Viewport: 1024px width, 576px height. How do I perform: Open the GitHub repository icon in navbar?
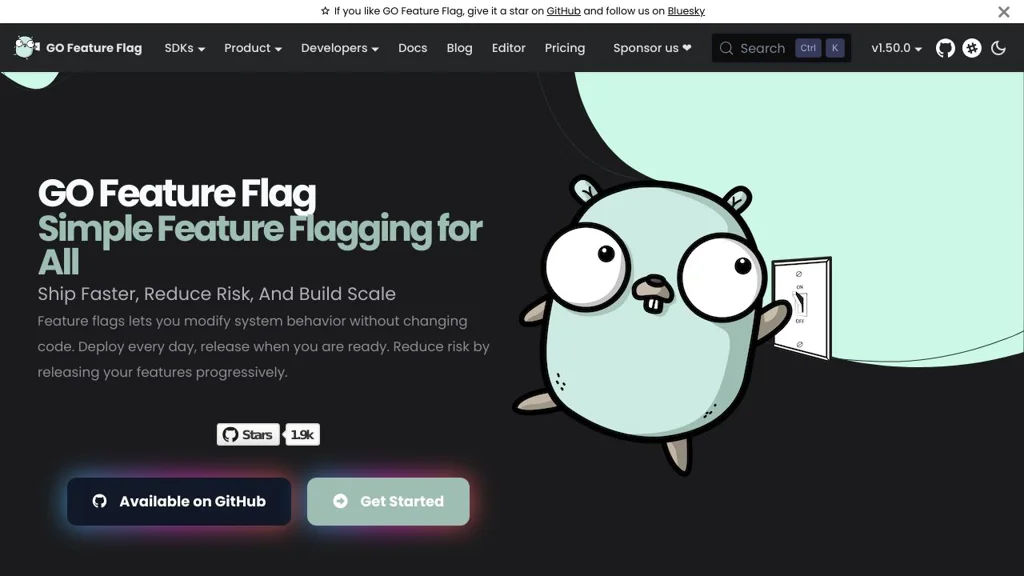pos(945,48)
